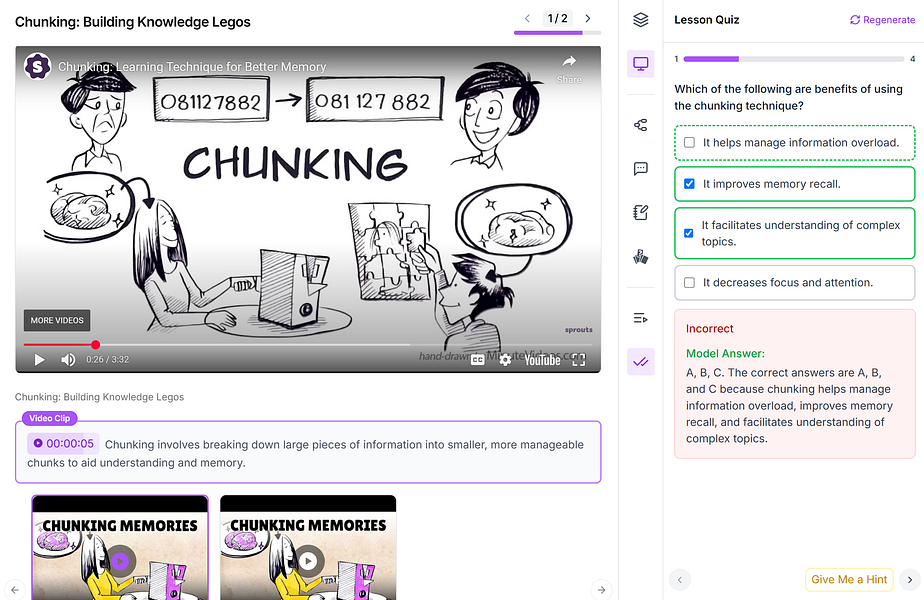Select the double-check quiz icon in sidebar
Screen dimensions: 924x600
pos(641,362)
